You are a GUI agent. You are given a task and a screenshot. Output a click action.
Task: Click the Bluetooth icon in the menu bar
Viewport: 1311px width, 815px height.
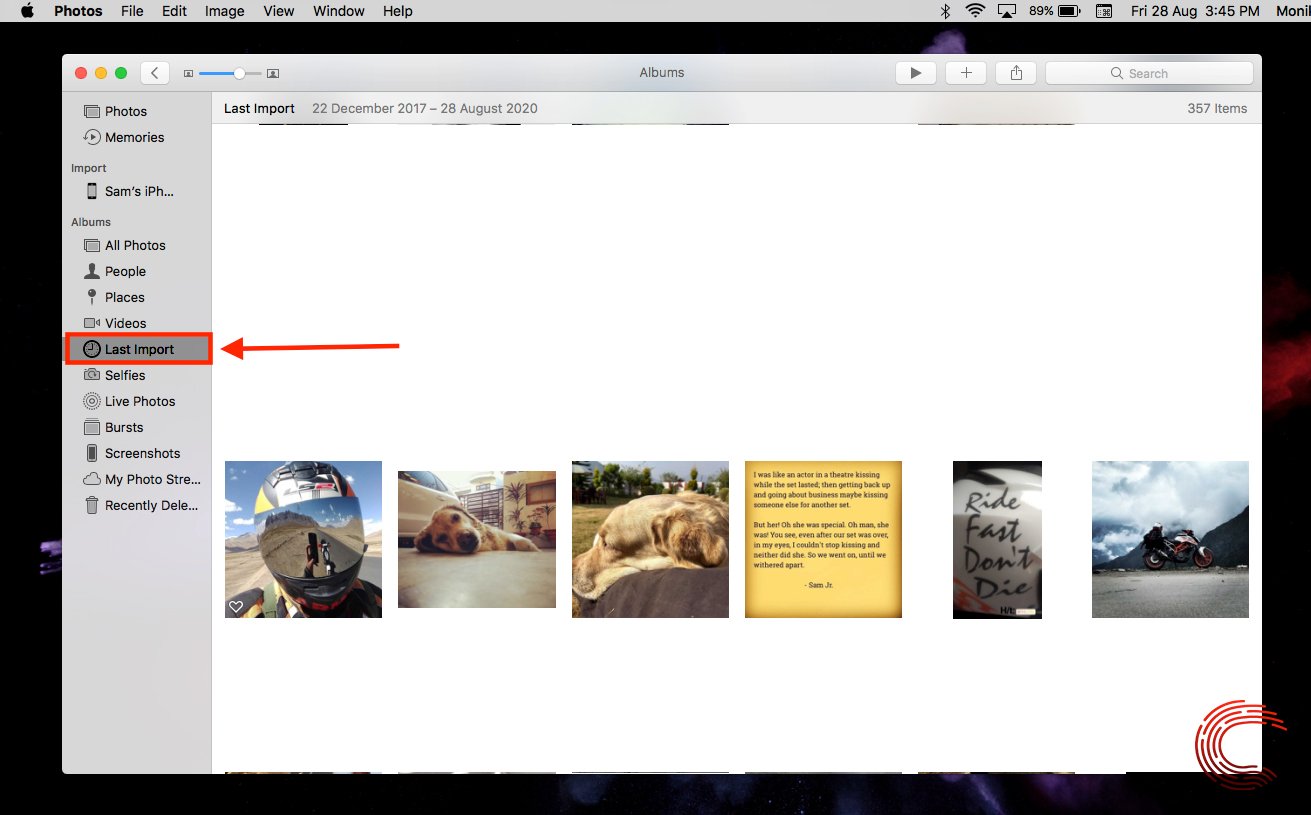pos(945,11)
